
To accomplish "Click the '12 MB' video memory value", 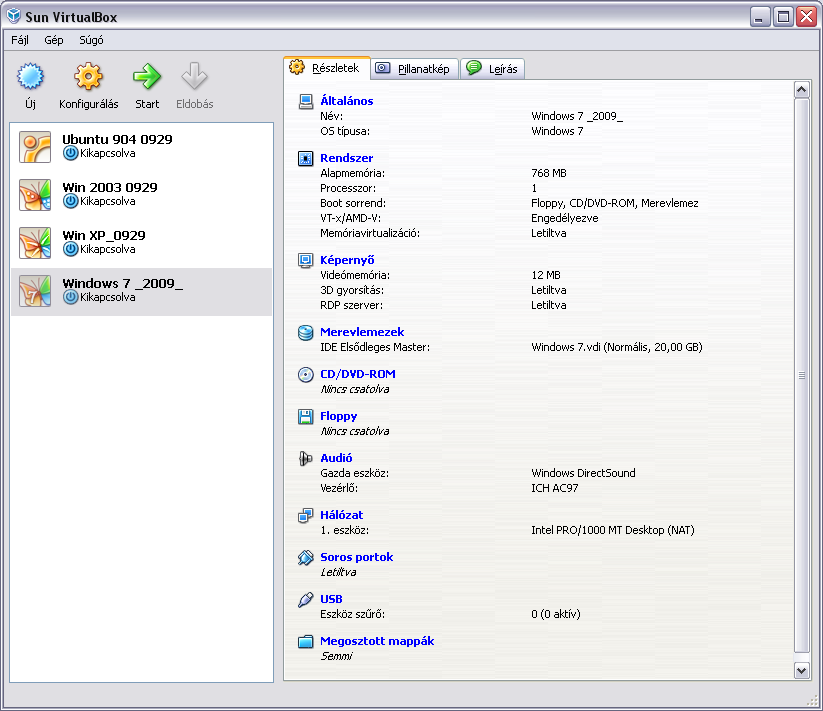I will click(546, 275).
